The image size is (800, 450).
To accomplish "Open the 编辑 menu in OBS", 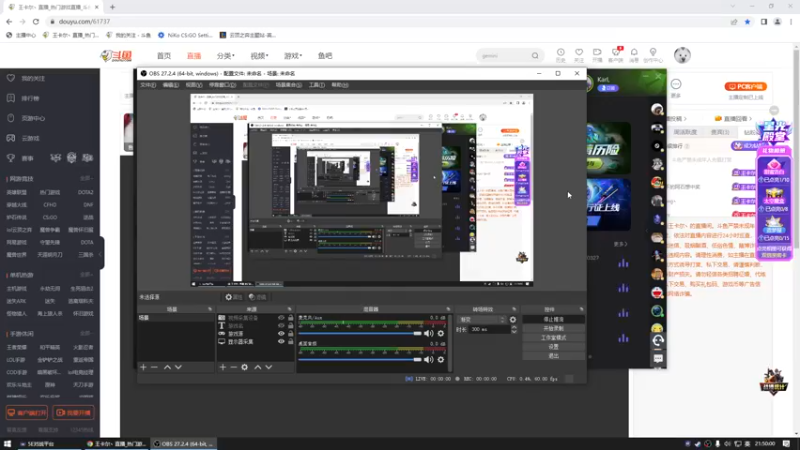I will 170,85.
